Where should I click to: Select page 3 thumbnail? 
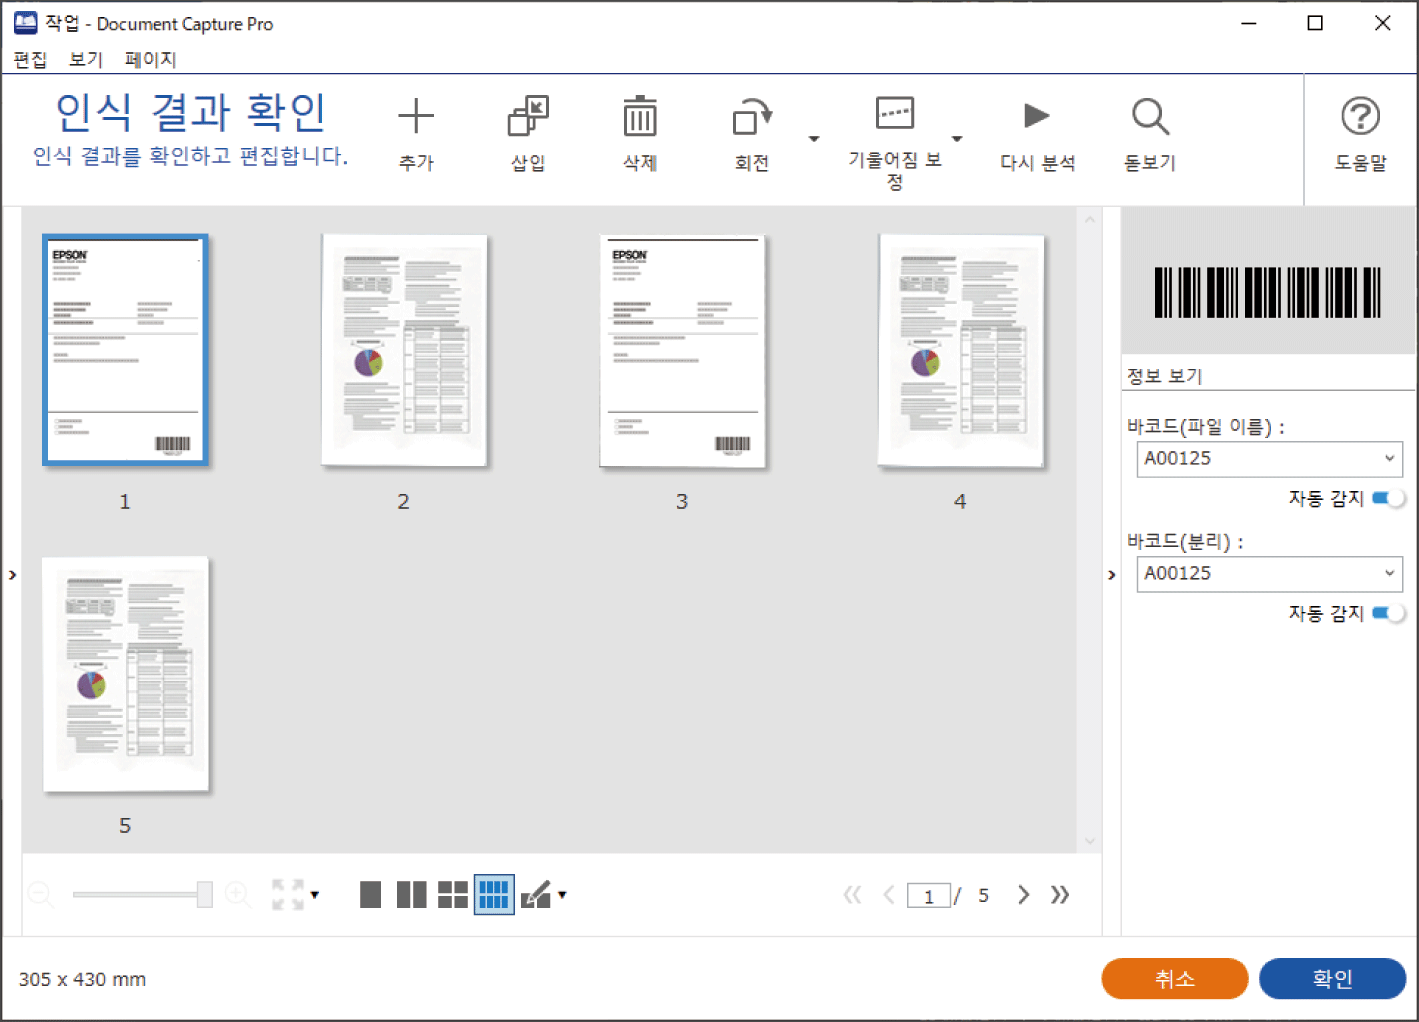(x=682, y=351)
